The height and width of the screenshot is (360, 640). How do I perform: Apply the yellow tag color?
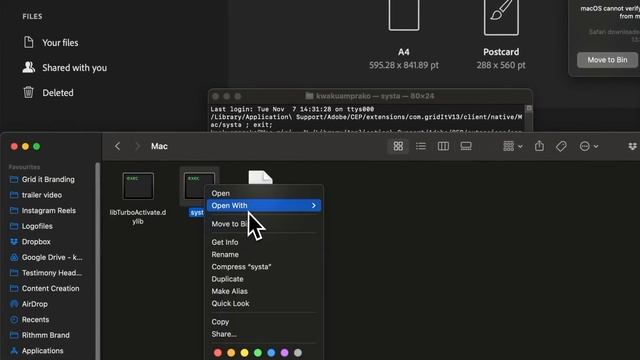tap(244, 353)
